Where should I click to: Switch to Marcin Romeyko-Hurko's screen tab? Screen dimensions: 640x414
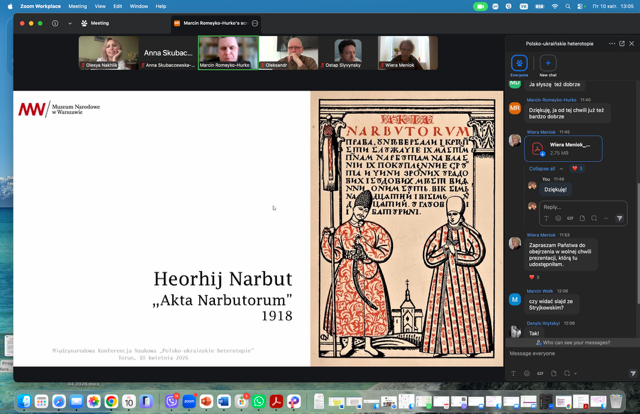[x=214, y=23]
